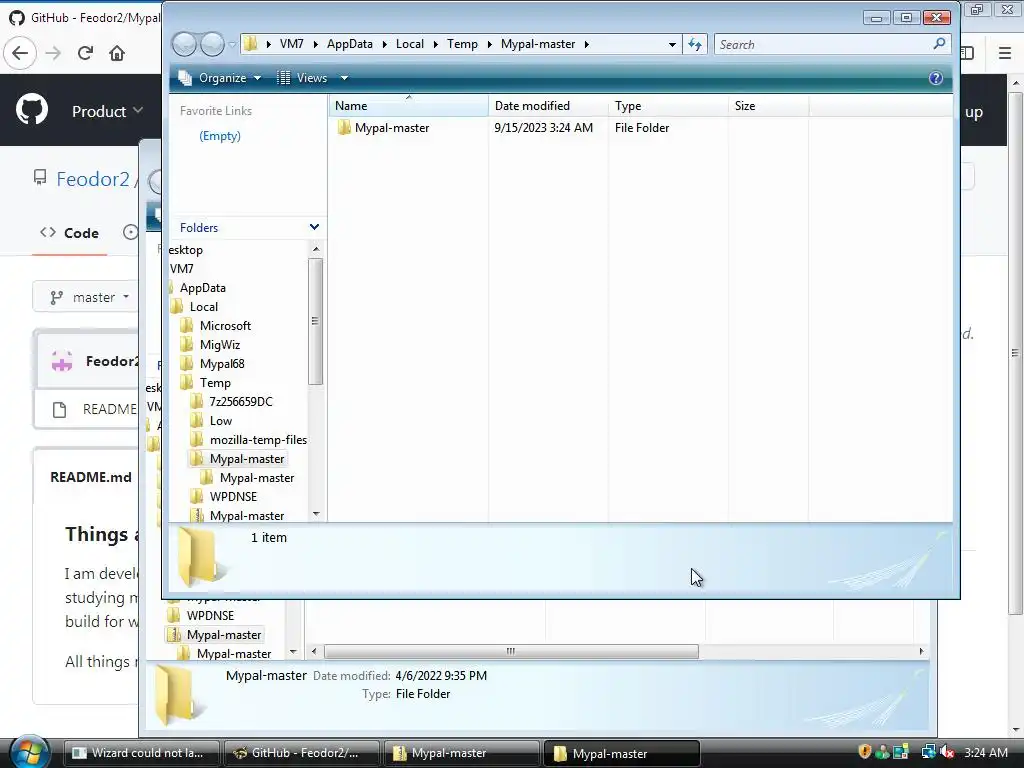This screenshot has height=768, width=1024.
Task: Select VM7 in the folder tree
Action: point(182,268)
